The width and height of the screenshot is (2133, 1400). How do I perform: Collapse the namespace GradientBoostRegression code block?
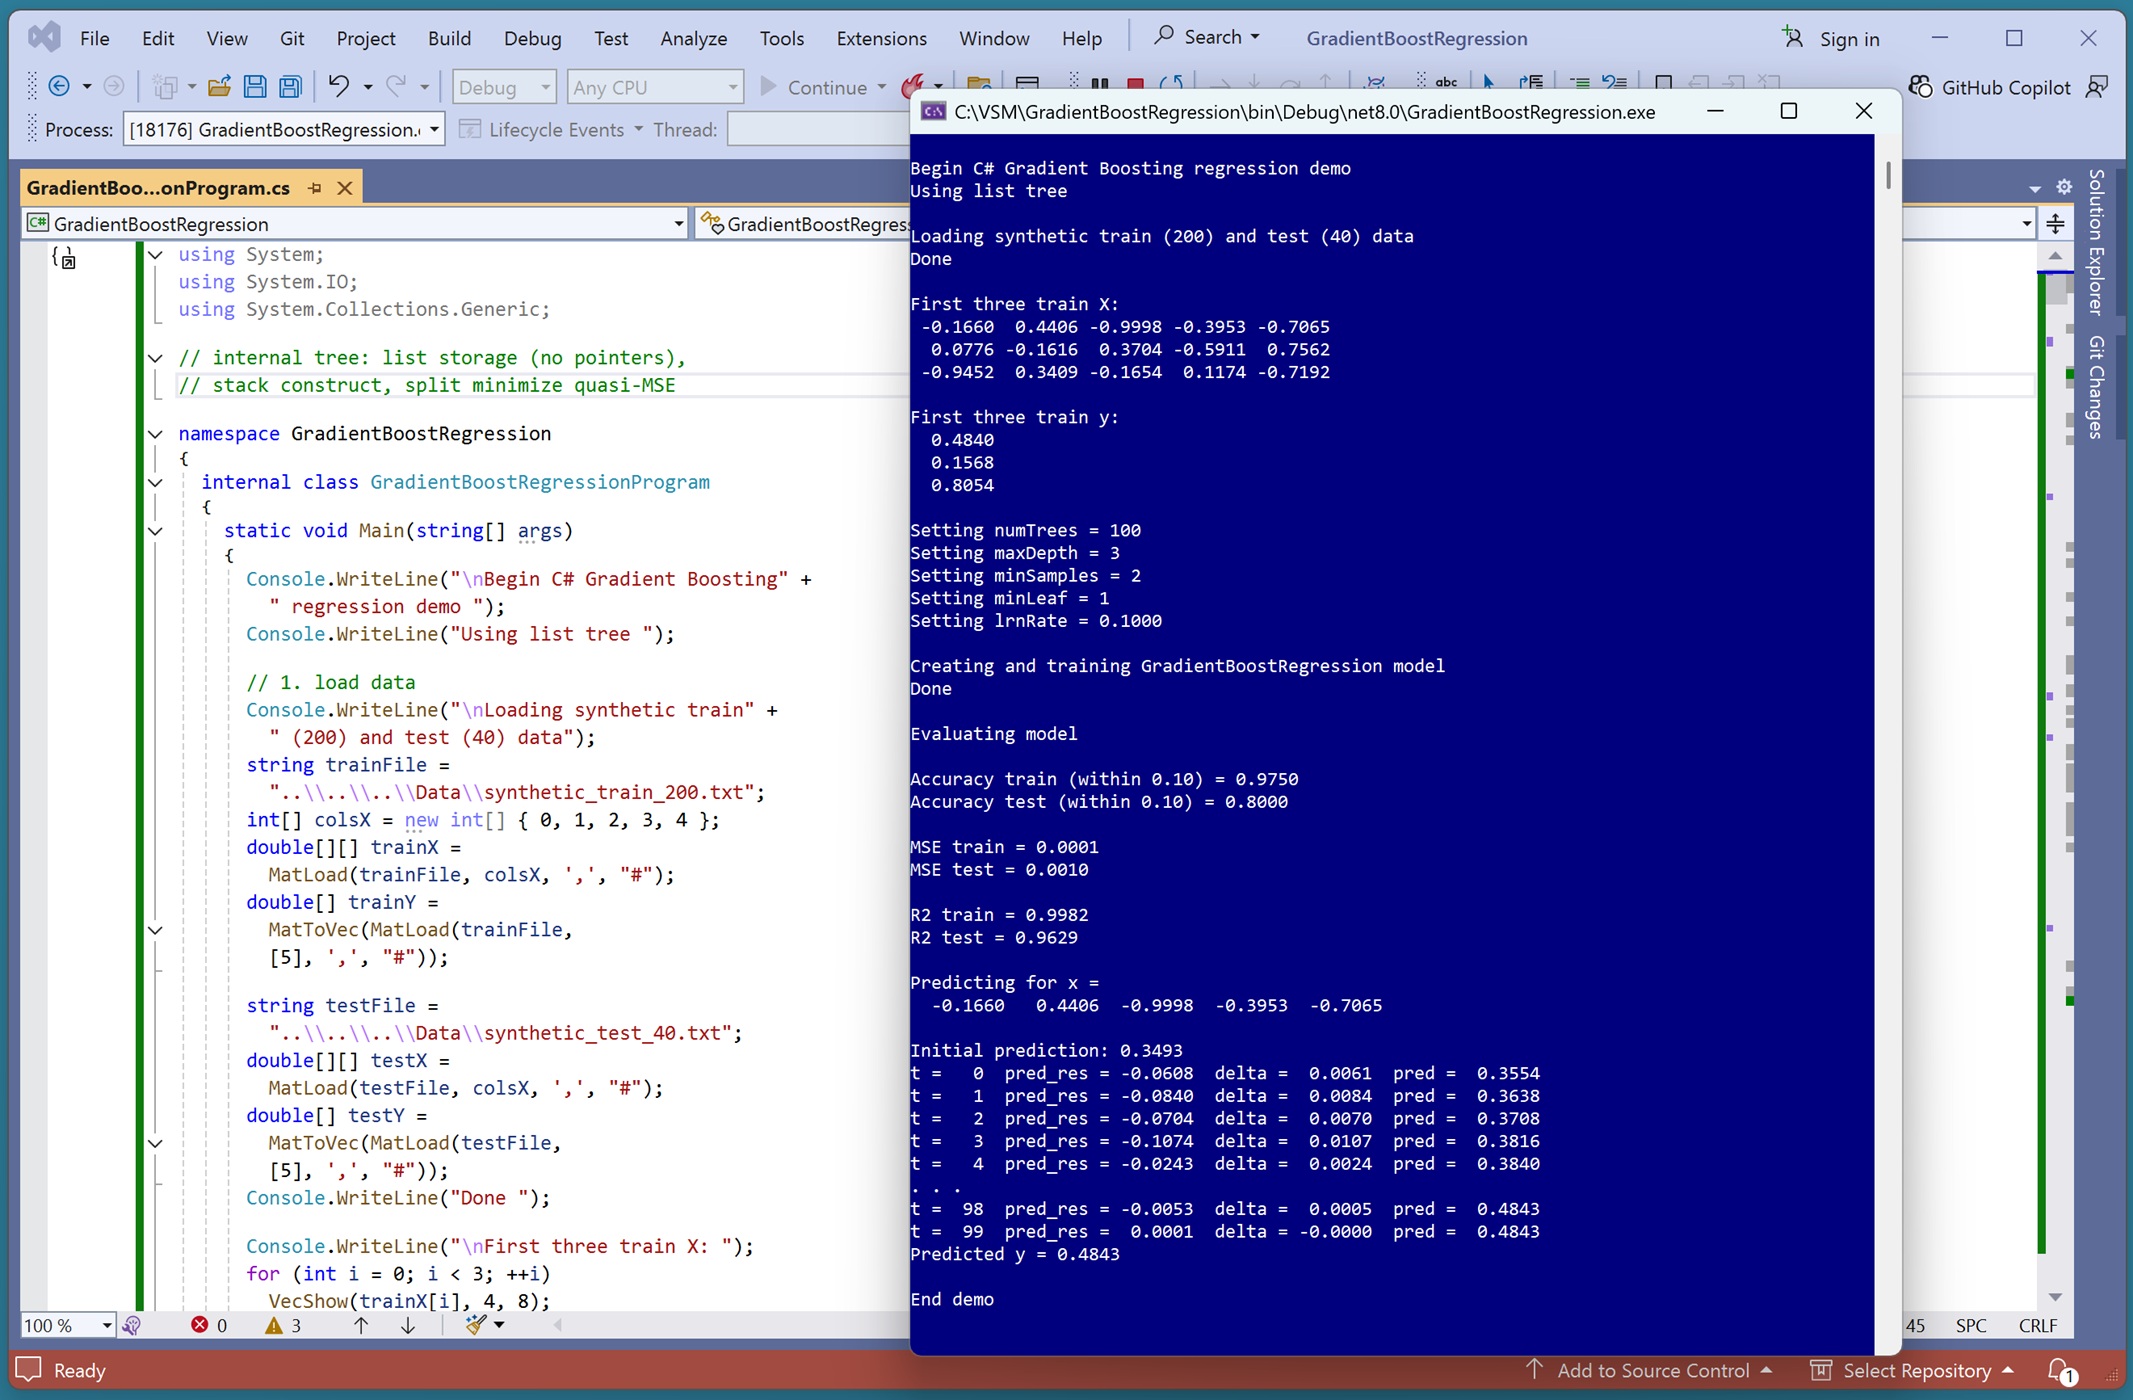click(156, 434)
